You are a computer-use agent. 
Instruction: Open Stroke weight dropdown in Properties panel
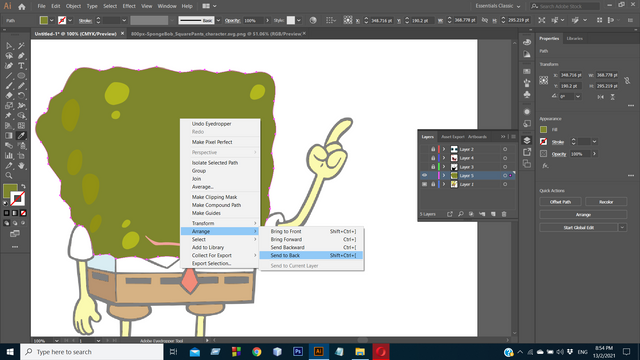594,142
